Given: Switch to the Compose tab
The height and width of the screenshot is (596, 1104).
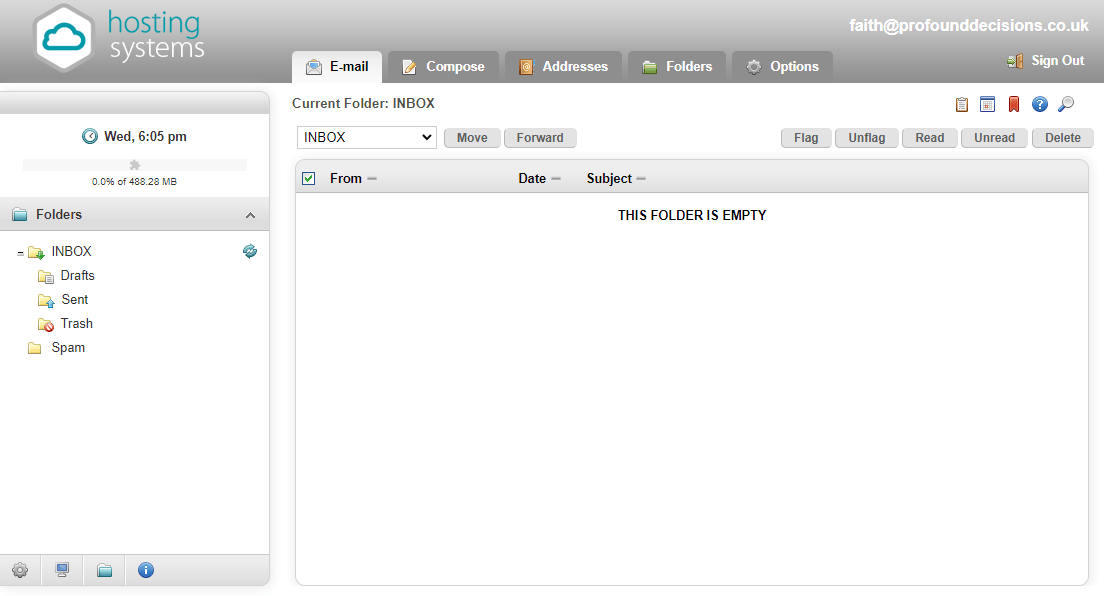Looking at the screenshot, I should (443, 67).
